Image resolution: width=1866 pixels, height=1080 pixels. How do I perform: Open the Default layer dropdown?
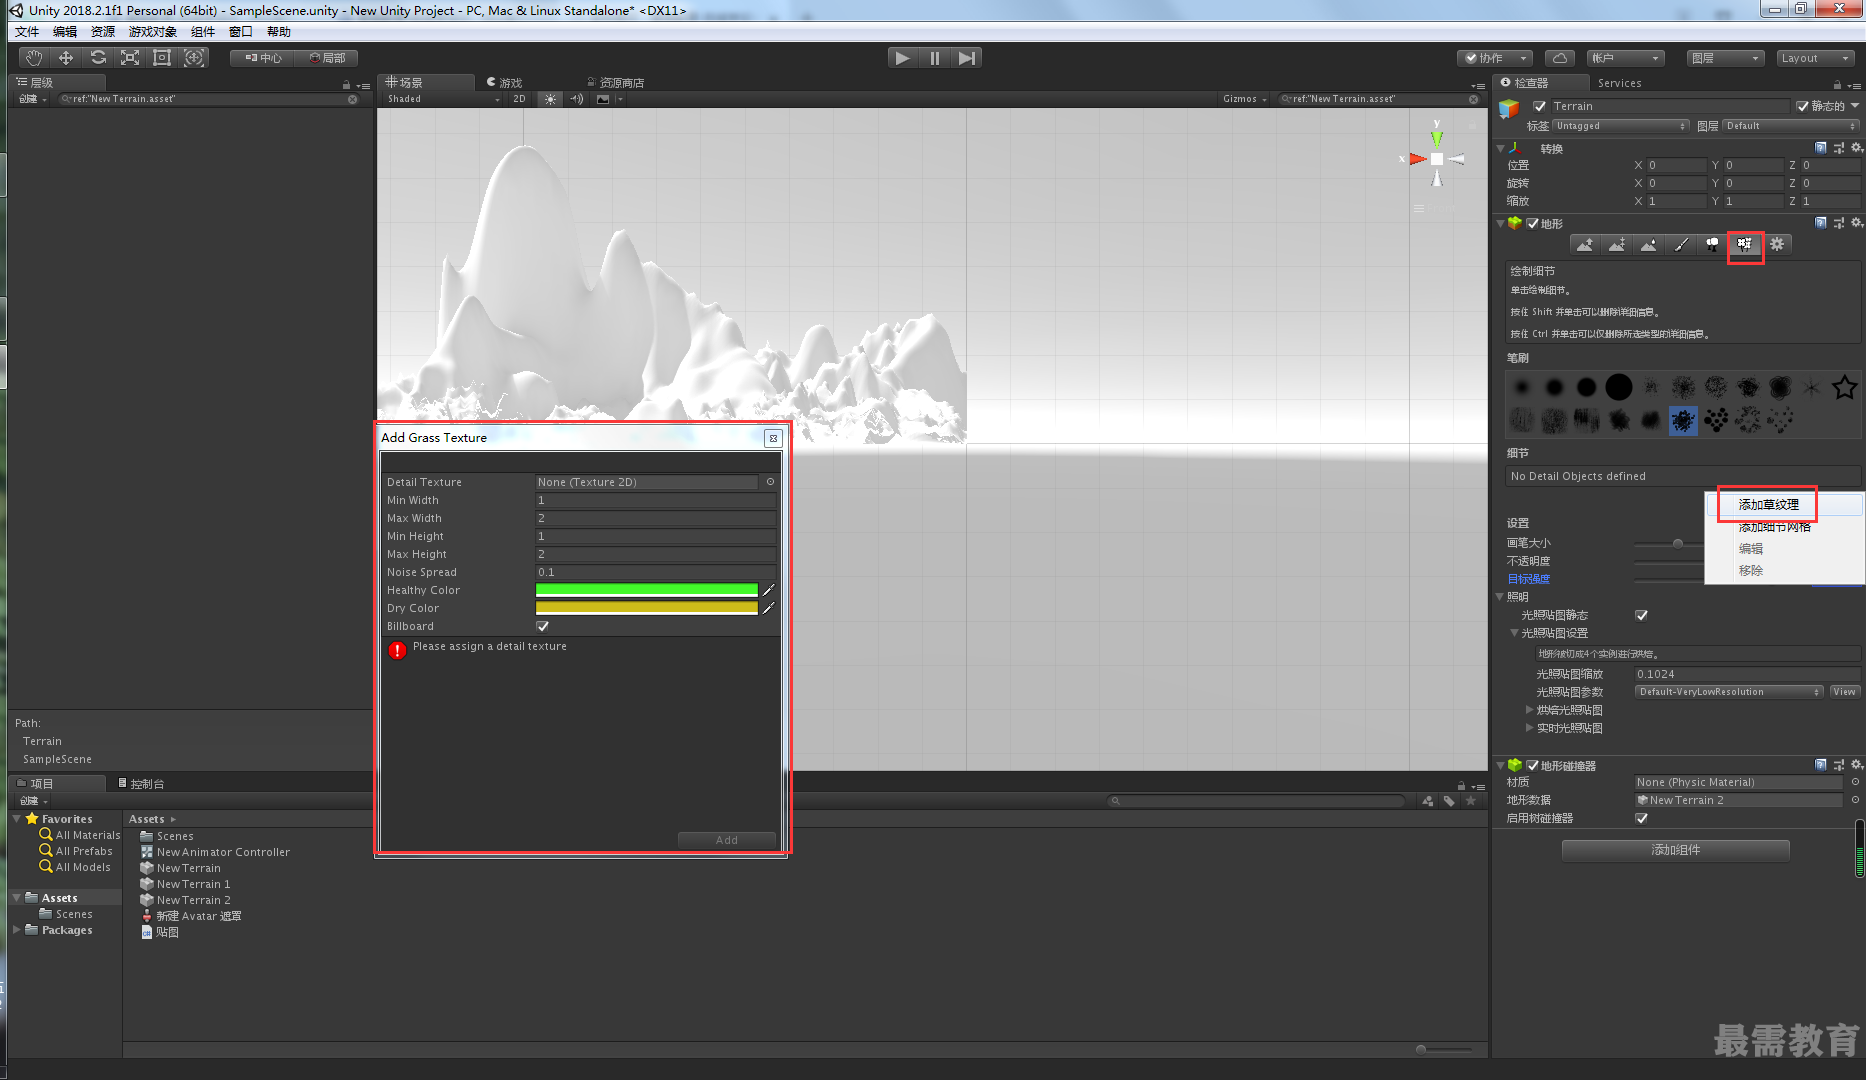pos(1791,126)
